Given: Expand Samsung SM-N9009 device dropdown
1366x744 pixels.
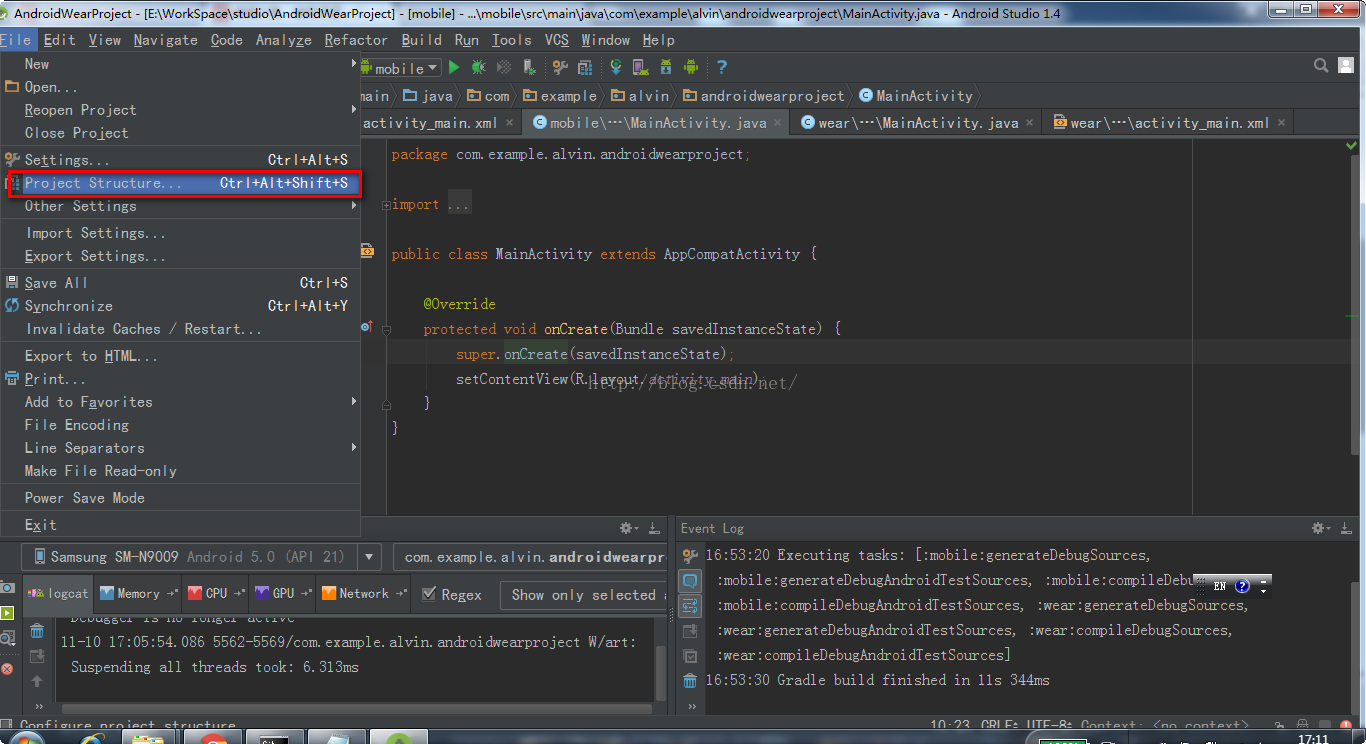Looking at the screenshot, I should (370, 557).
